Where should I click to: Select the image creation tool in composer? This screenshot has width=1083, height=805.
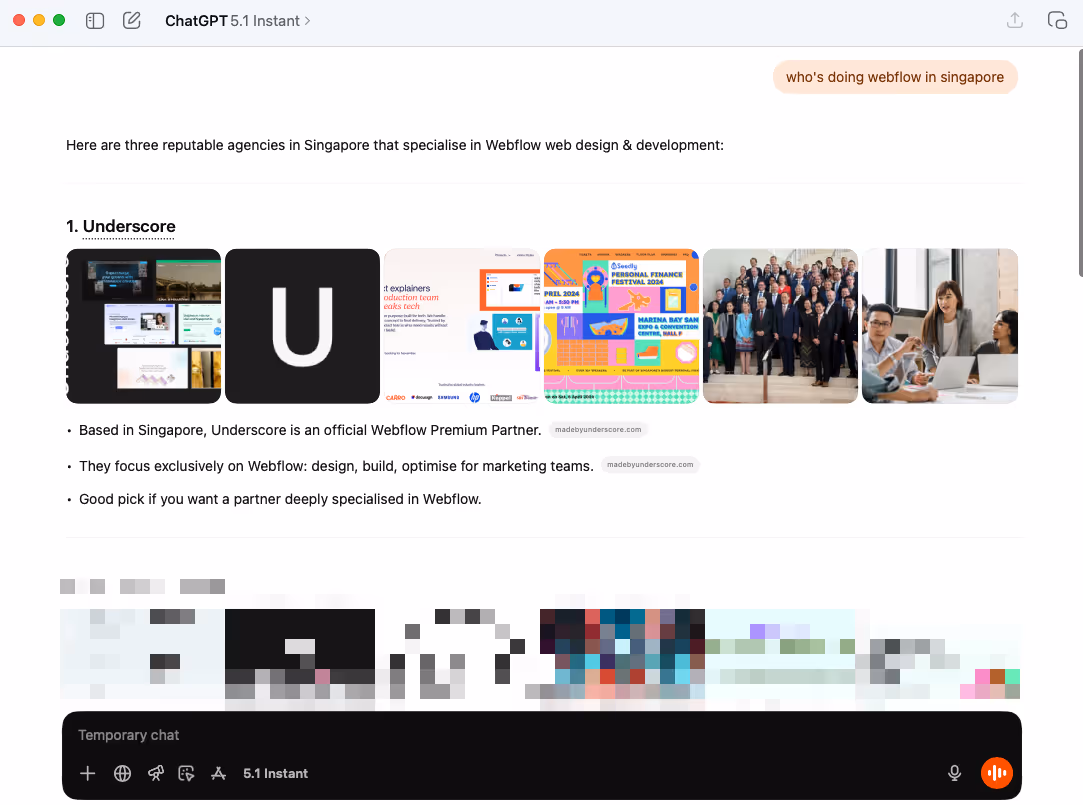coord(186,773)
